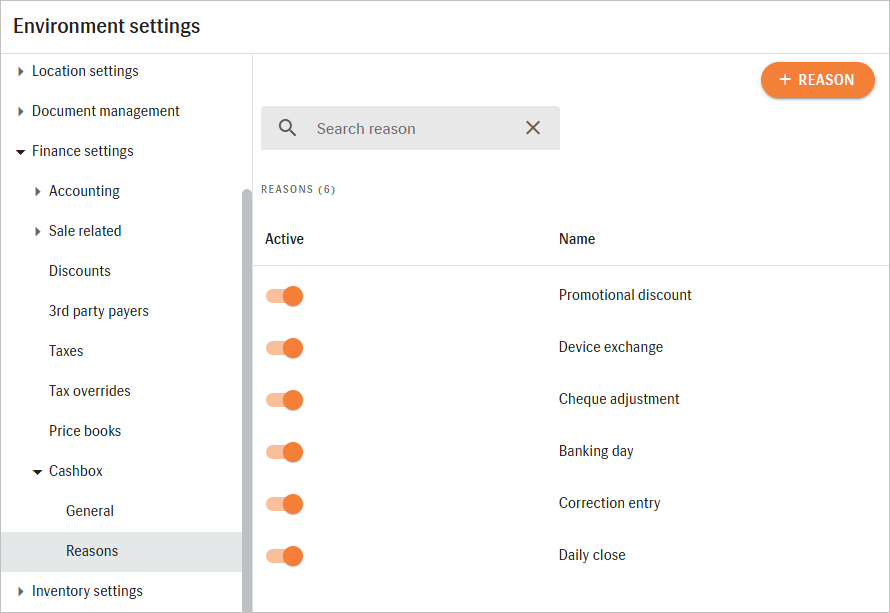Add a new reason with + REASON
Image resolution: width=890 pixels, height=613 pixels.
[x=817, y=80]
